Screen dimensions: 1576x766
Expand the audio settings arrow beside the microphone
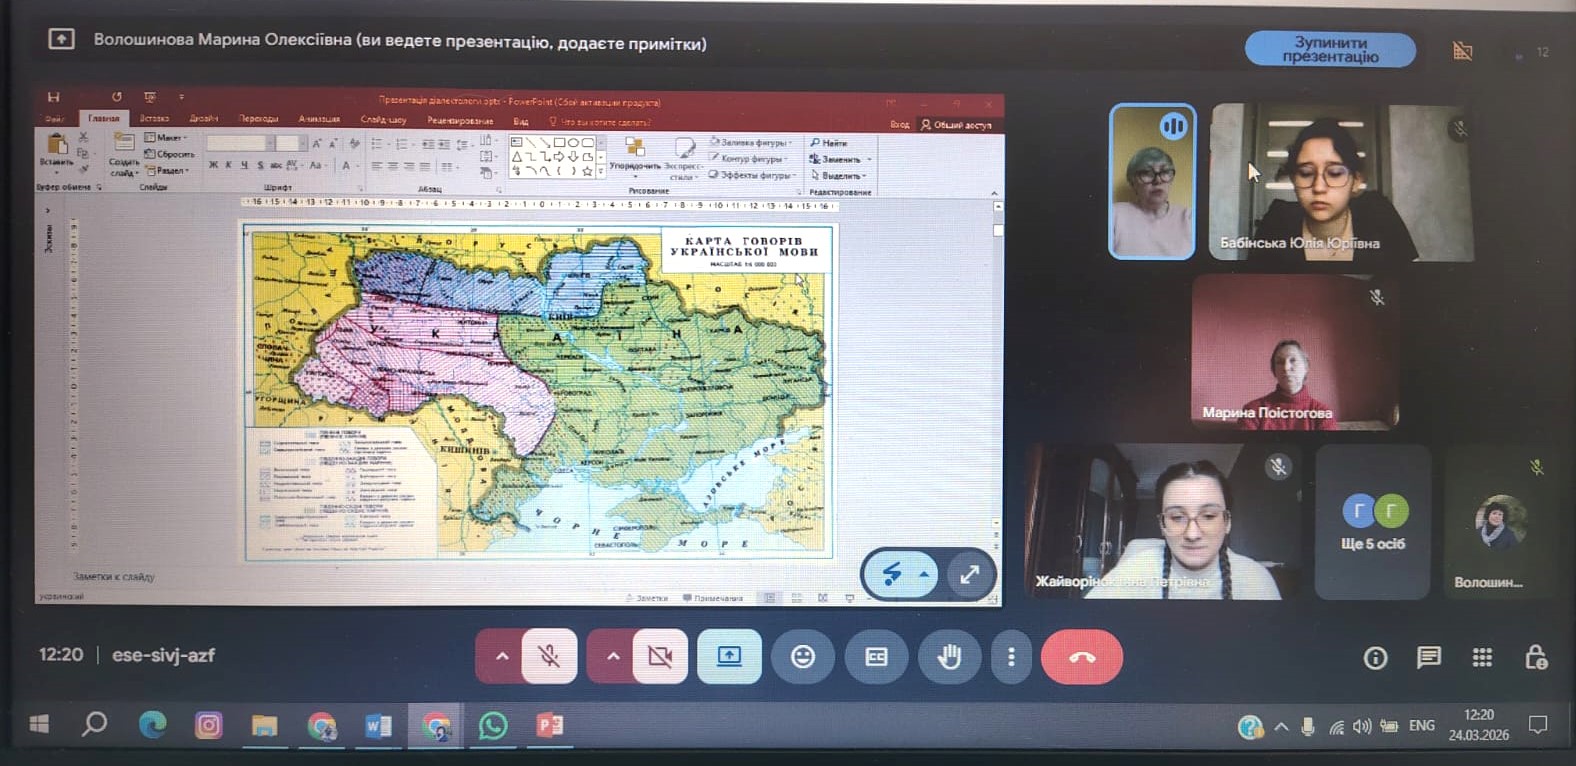pyautogui.click(x=502, y=656)
